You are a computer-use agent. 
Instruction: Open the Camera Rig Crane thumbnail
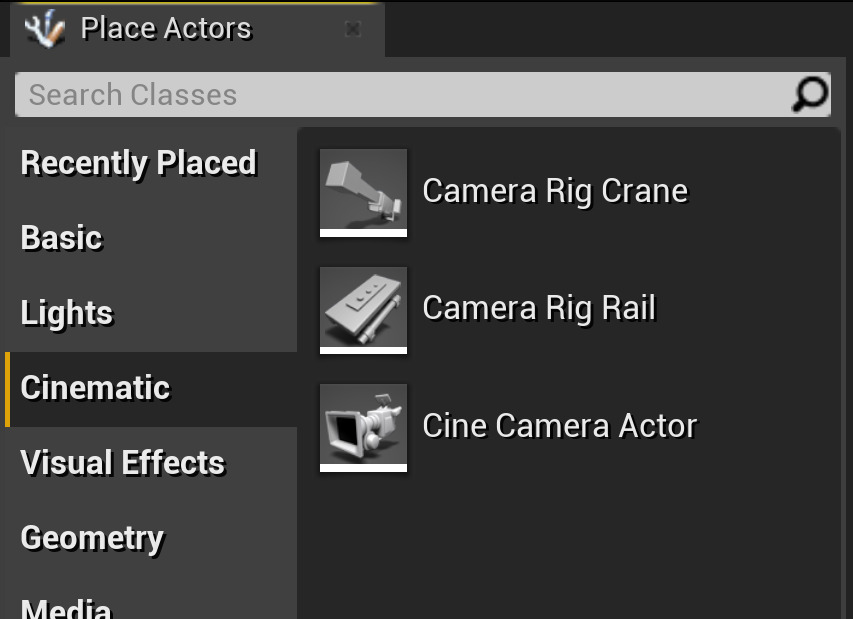[363, 190]
